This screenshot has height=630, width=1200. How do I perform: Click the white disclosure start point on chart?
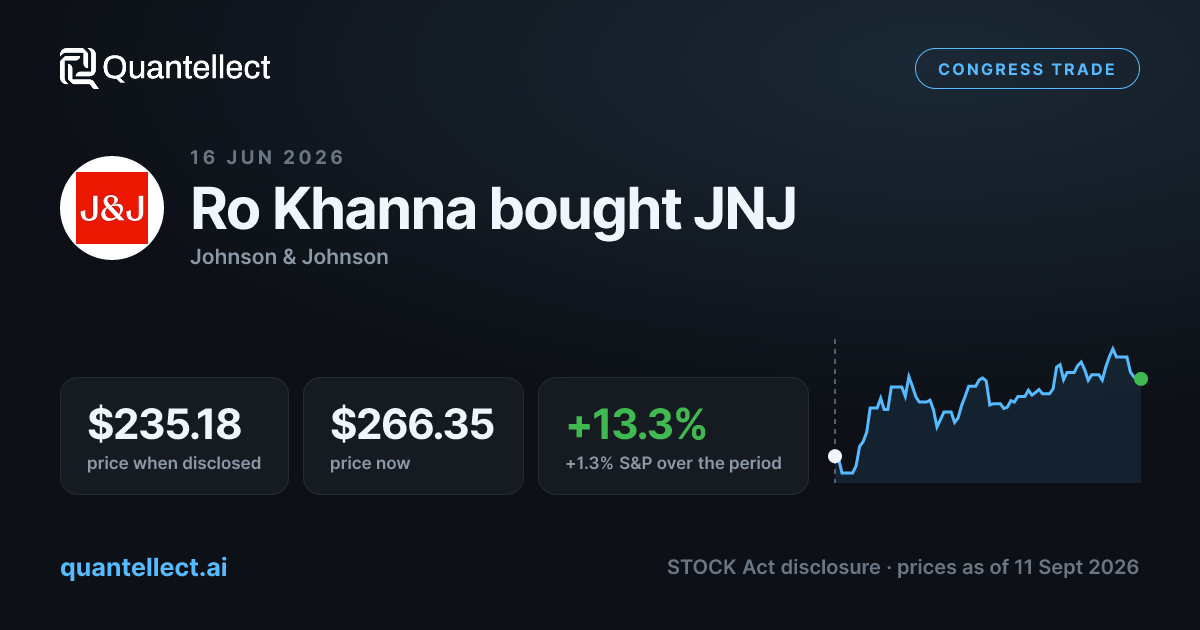(835, 457)
